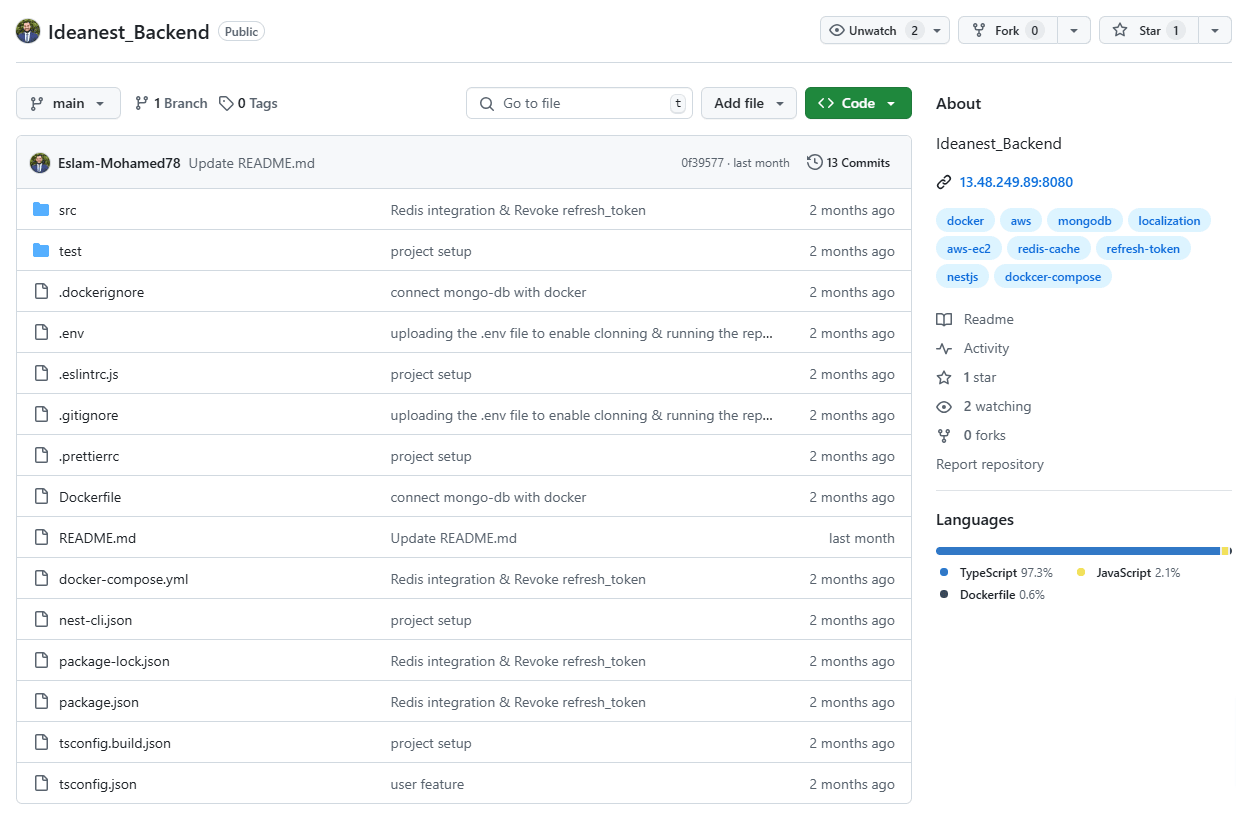Open the 13 Commits history link
The height and width of the screenshot is (813, 1236).
pyautogui.click(x=848, y=162)
